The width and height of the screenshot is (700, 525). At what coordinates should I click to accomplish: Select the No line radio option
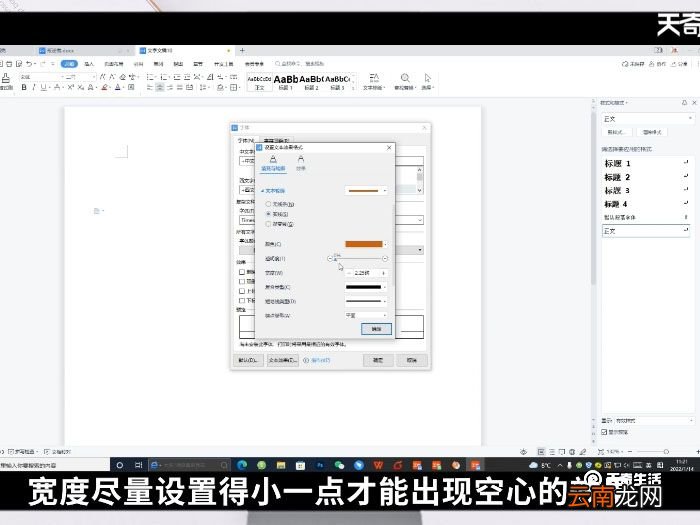point(268,204)
